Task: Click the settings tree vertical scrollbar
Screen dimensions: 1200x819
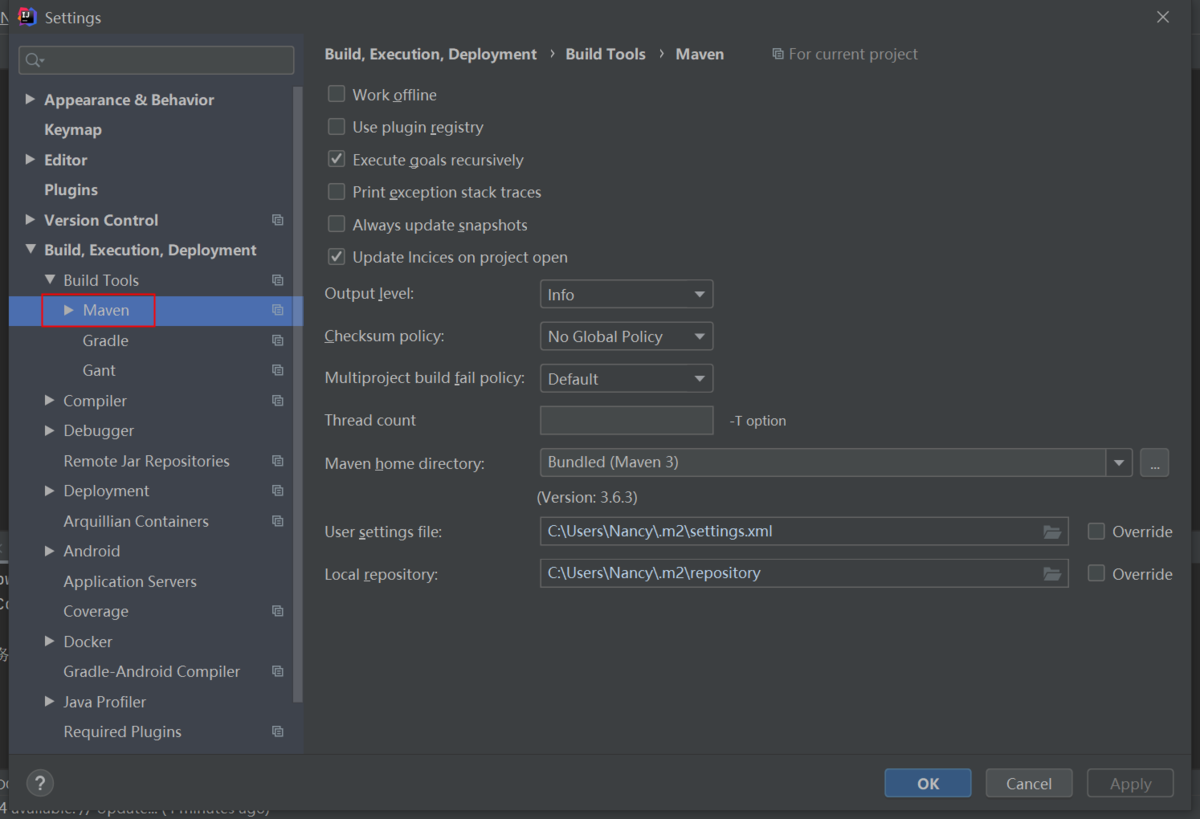Action: click(298, 394)
